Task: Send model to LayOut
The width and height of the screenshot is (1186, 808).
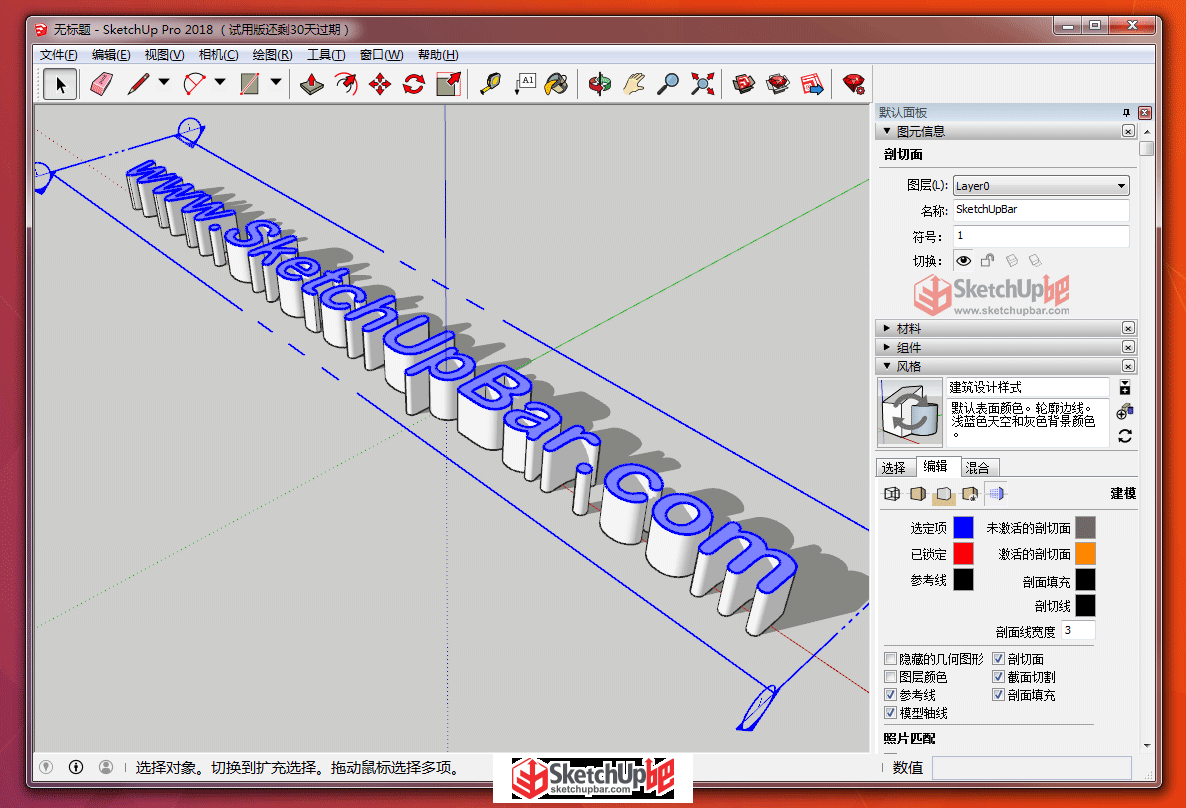Action: (812, 84)
